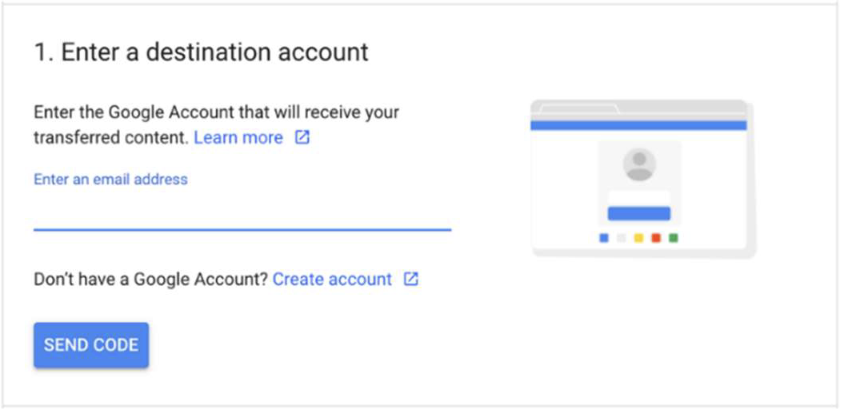Click external-link icon beside Create account

(410, 279)
